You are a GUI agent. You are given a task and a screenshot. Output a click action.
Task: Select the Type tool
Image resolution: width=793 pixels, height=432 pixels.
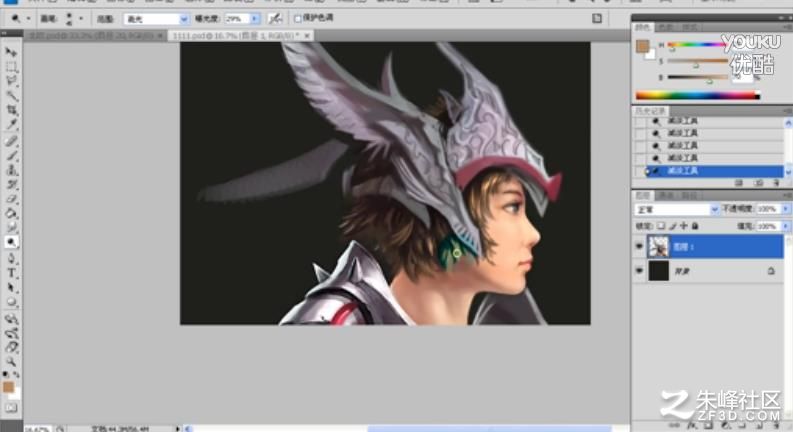pyautogui.click(x=11, y=273)
